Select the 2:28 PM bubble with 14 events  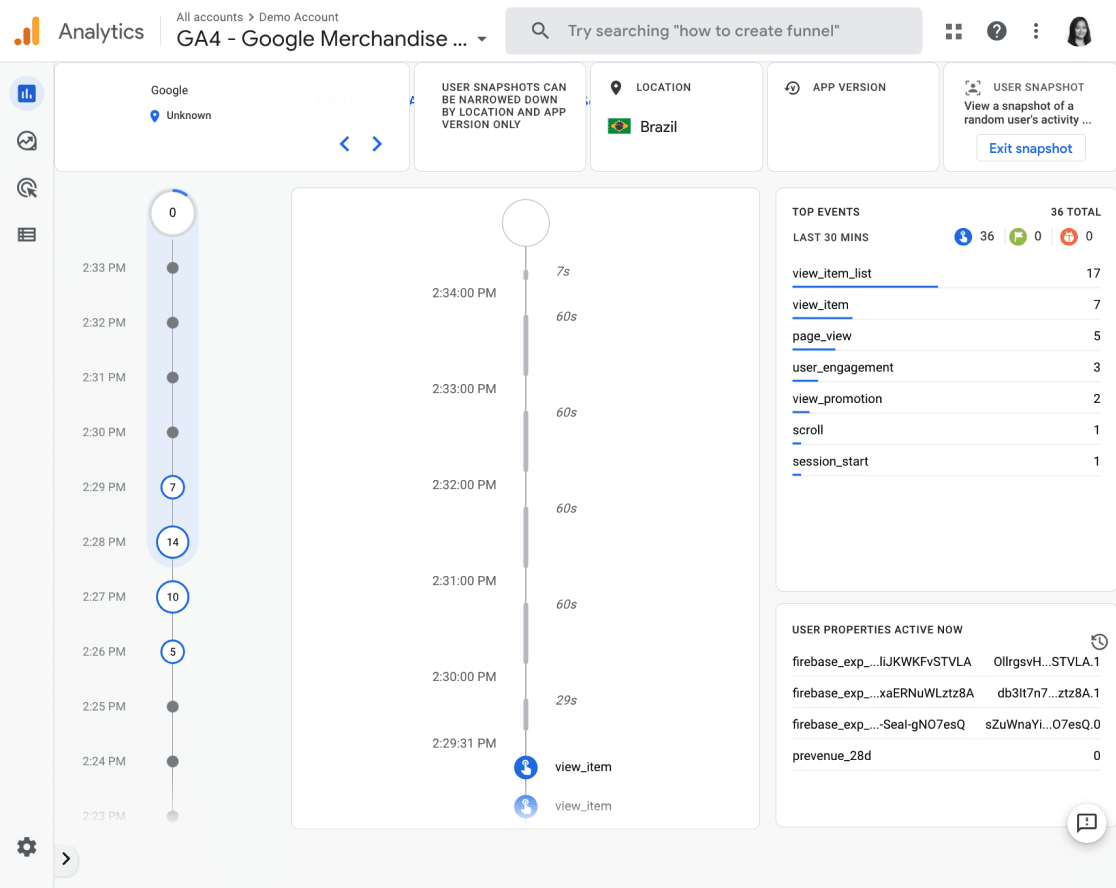point(173,542)
